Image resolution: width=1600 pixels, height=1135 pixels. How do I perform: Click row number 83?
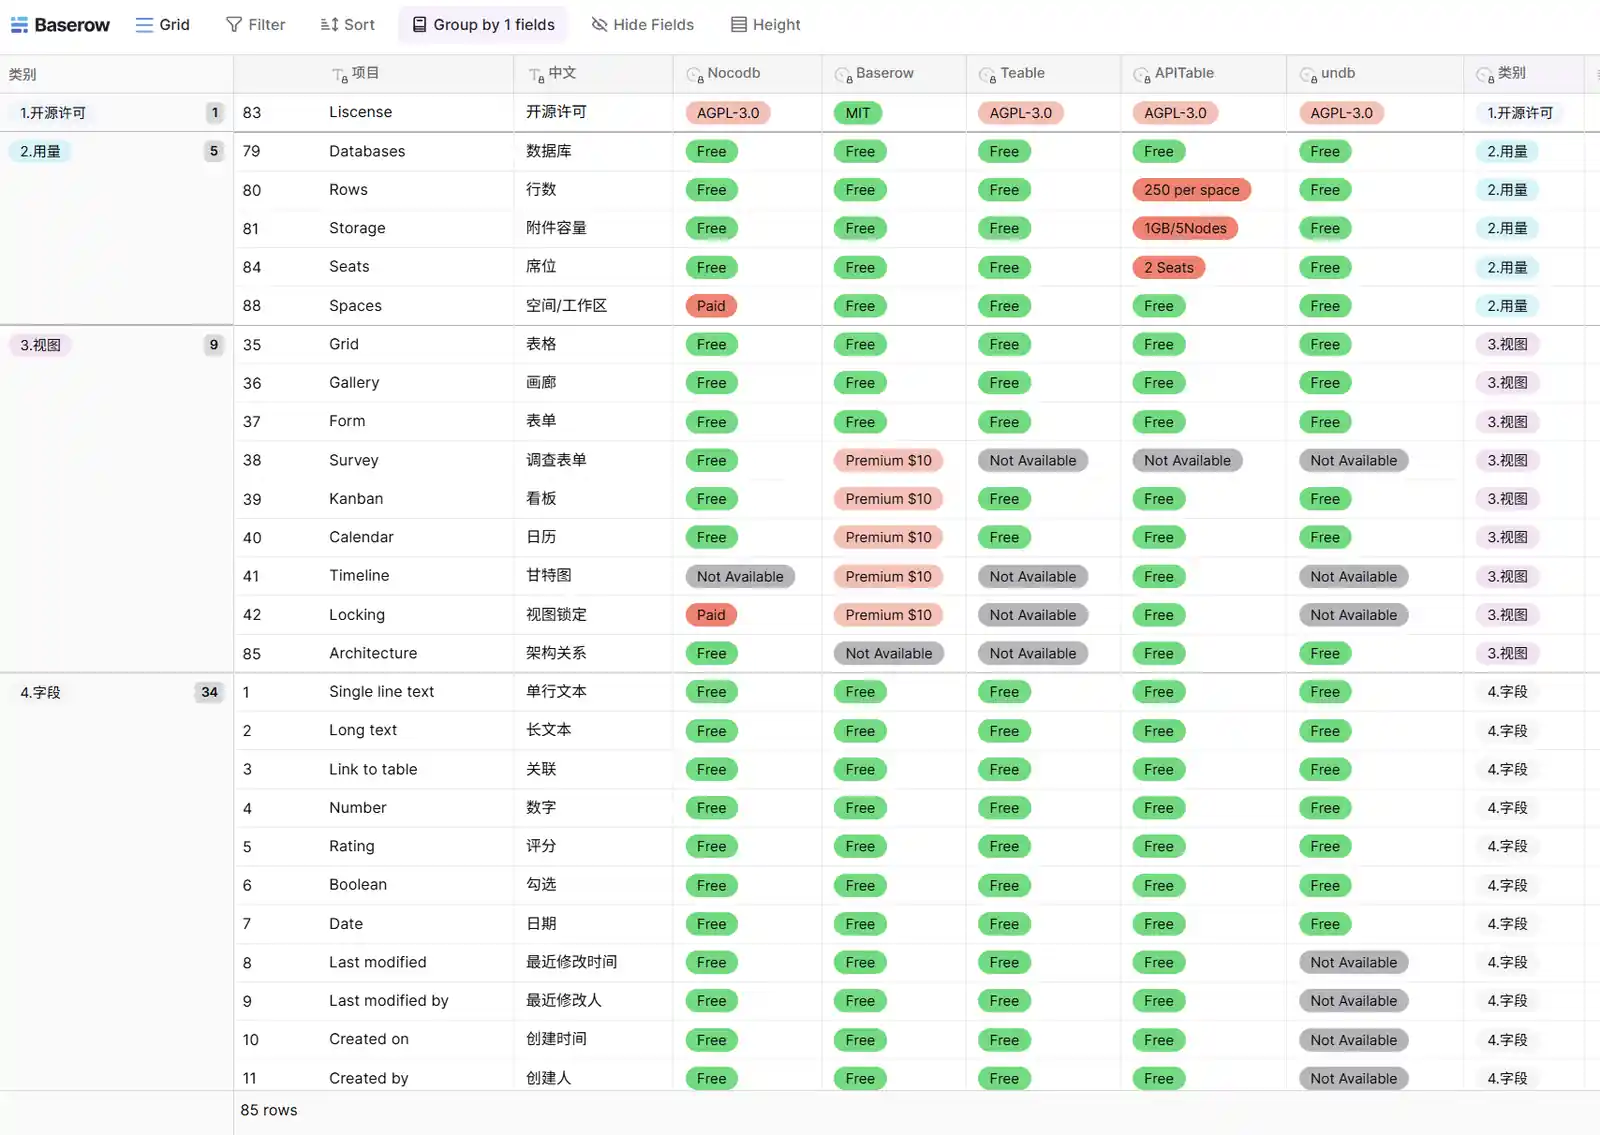(252, 113)
